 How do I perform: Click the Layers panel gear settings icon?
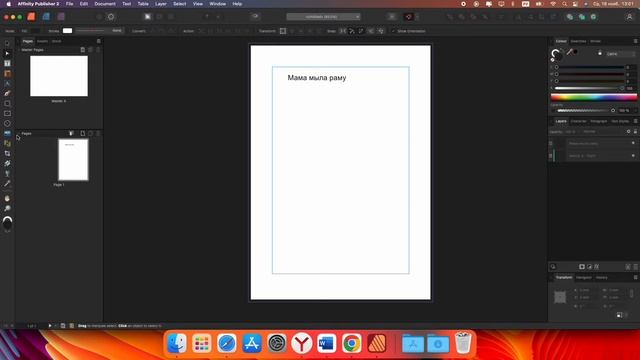click(x=629, y=131)
